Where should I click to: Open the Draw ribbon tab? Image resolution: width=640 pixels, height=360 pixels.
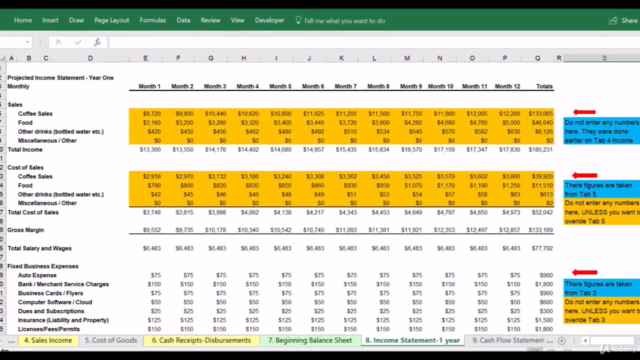[76, 20]
